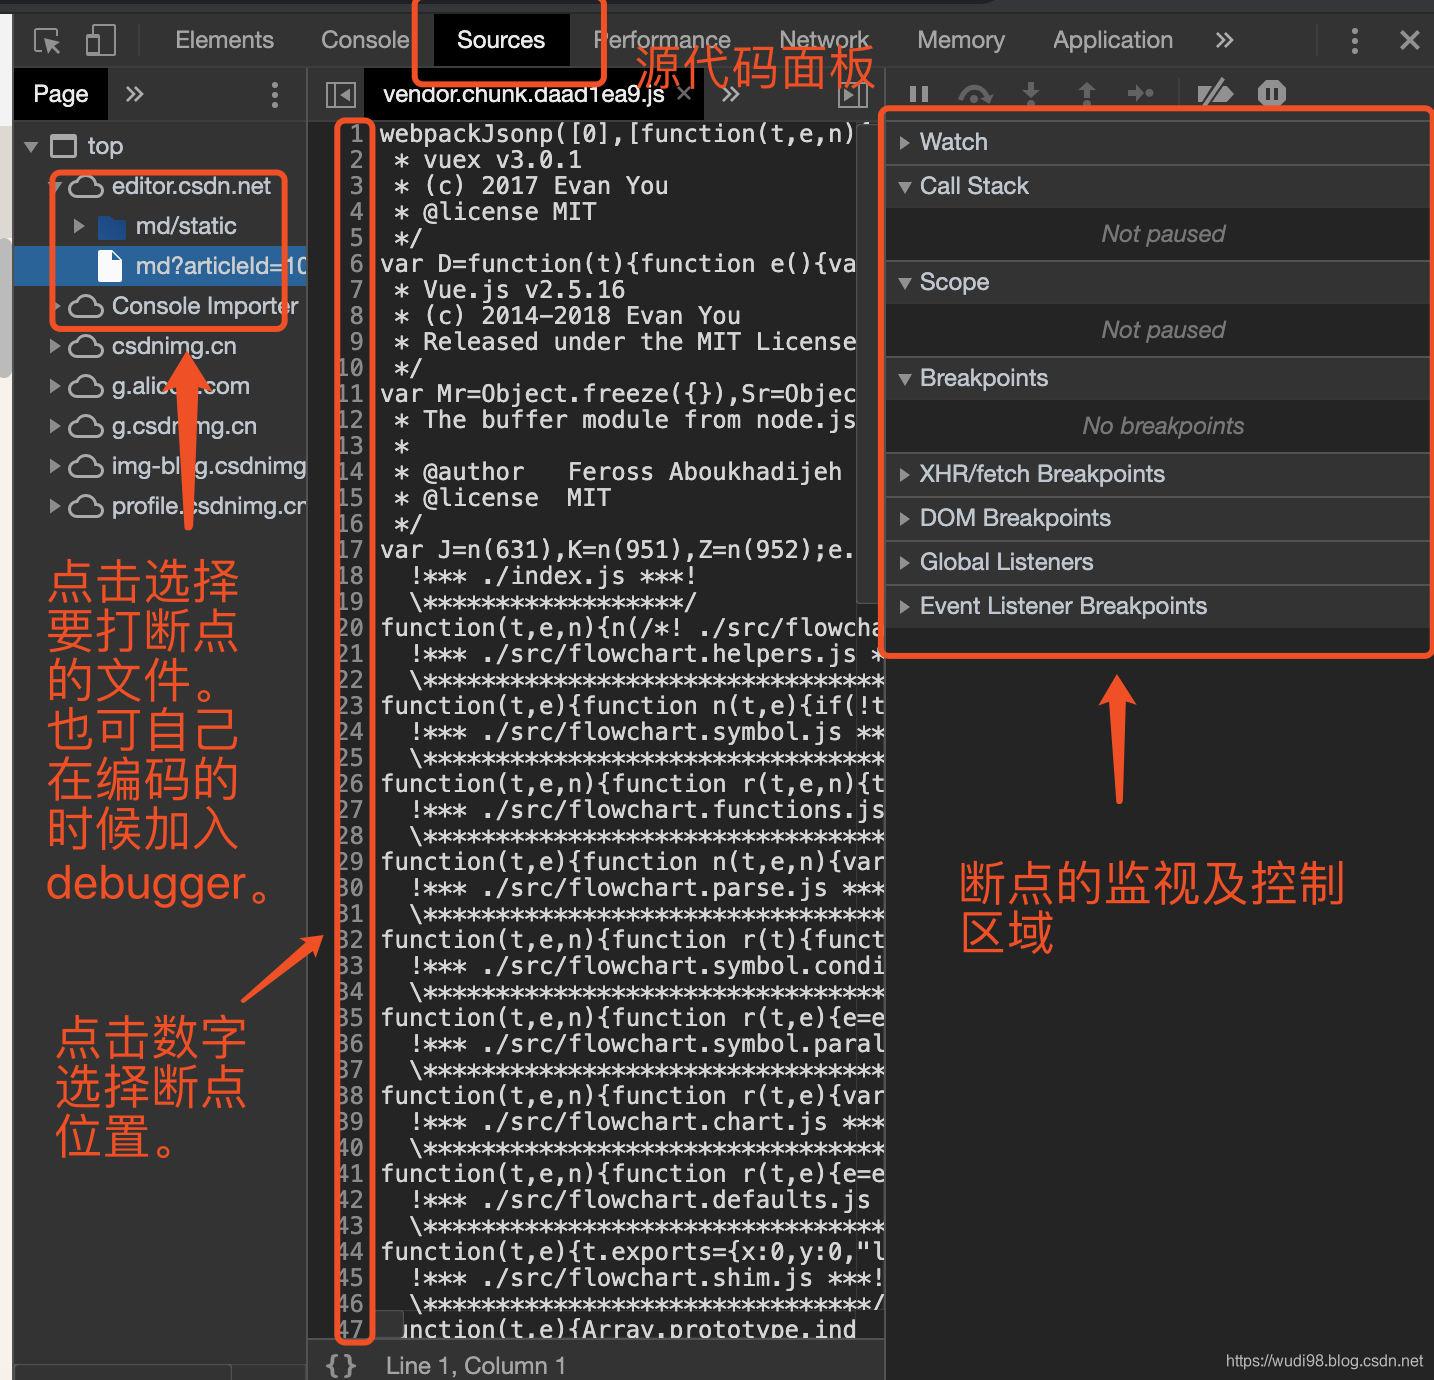Click the hide navigator sidebar icon
The width and height of the screenshot is (1434, 1380).
click(340, 93)
